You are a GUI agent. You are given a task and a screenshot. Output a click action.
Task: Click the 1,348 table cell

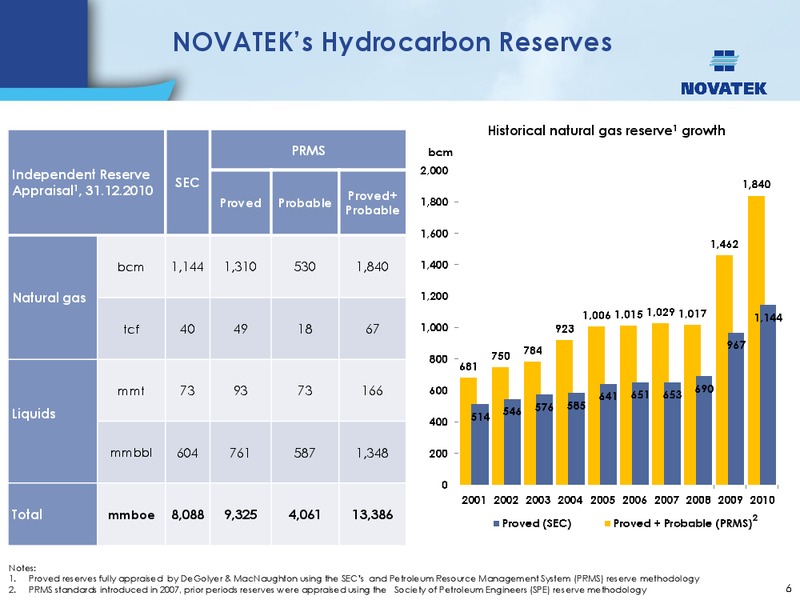[372, 453]
